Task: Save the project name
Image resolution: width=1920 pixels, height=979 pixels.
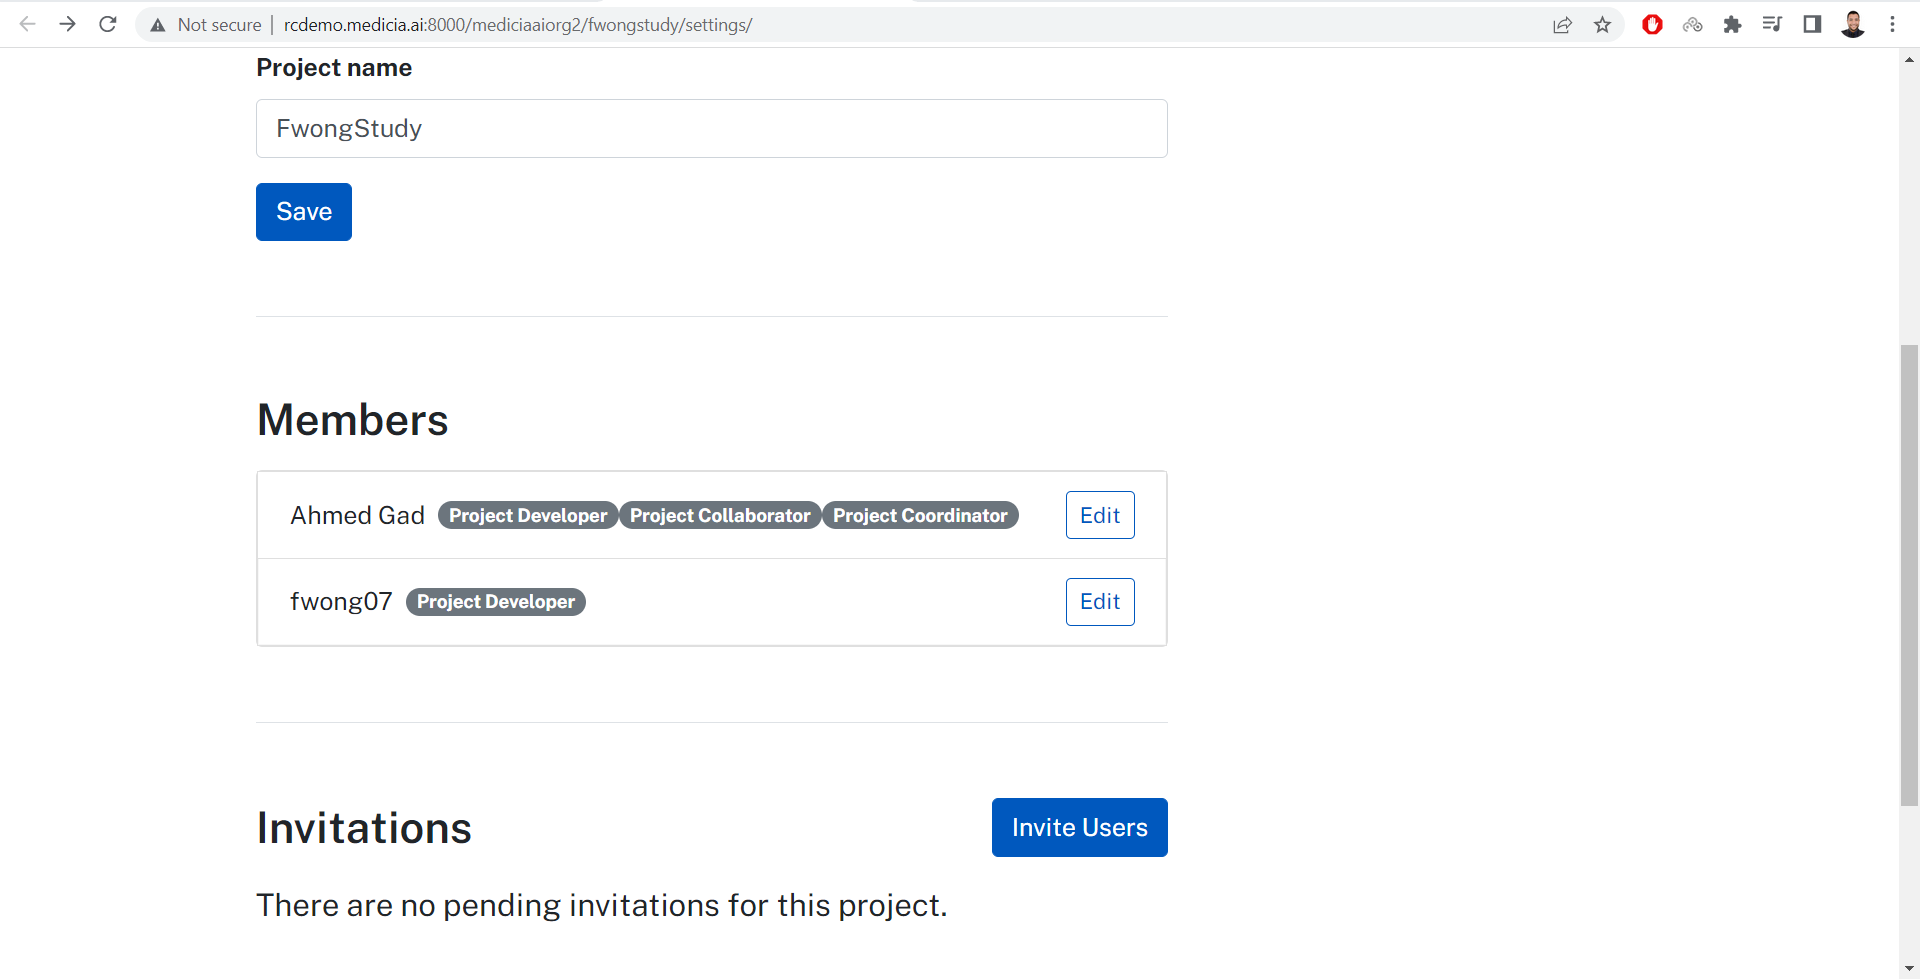Action: click(x=304, y=212)
